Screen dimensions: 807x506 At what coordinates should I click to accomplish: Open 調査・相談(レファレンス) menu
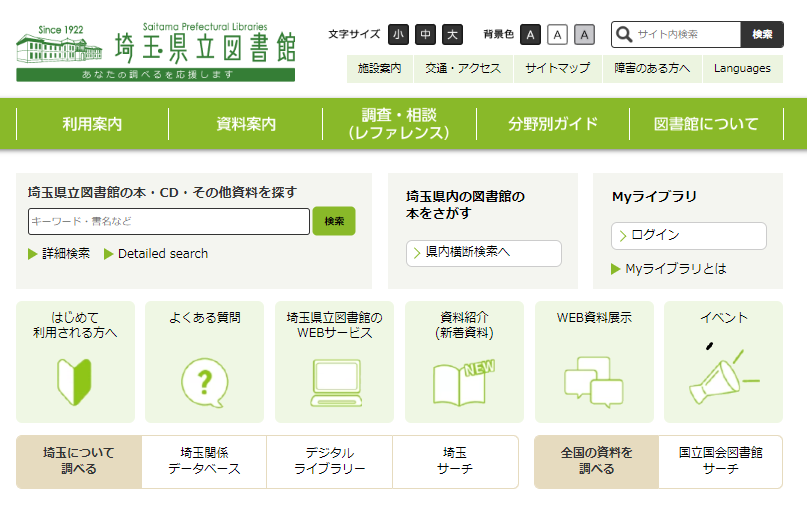[x=399, y=124]
